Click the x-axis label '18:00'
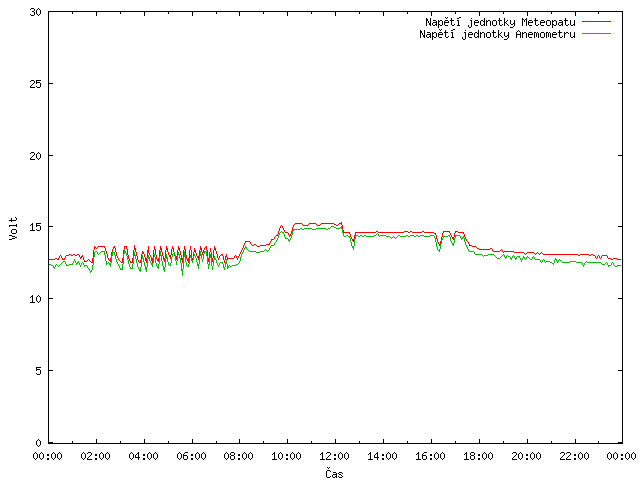 (478, 456)
